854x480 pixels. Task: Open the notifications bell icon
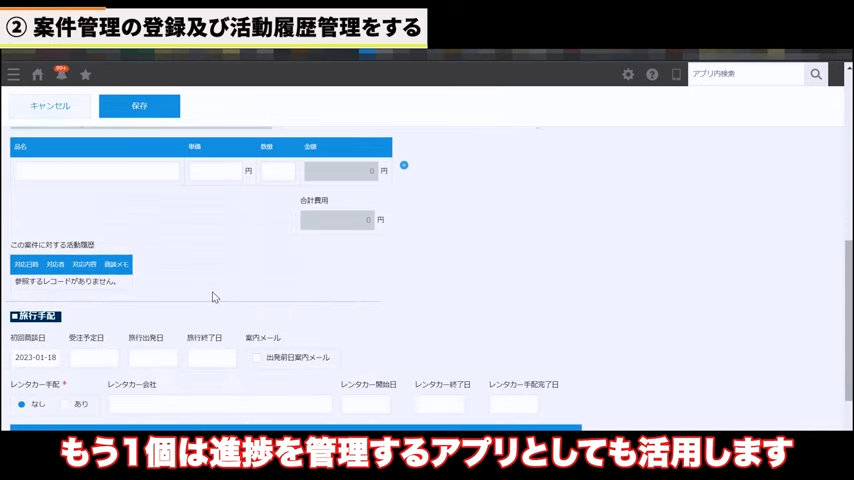click(61, 74)
